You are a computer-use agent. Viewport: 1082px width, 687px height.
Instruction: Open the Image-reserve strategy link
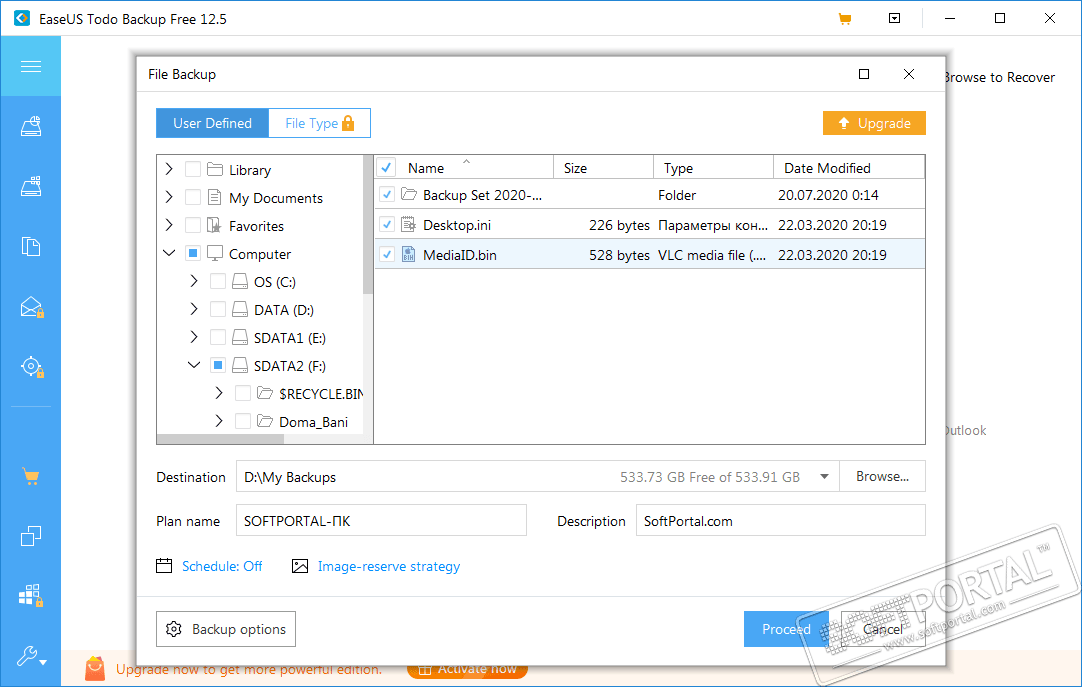388,566
